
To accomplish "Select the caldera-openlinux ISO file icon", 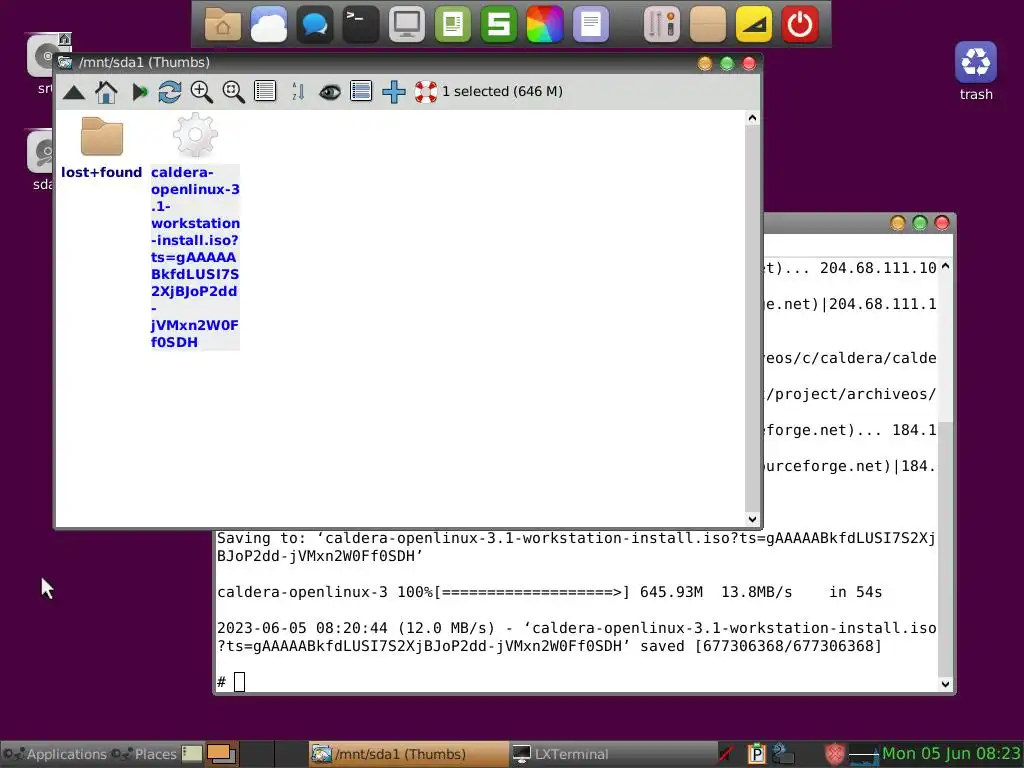I will [x=195, y=135].
